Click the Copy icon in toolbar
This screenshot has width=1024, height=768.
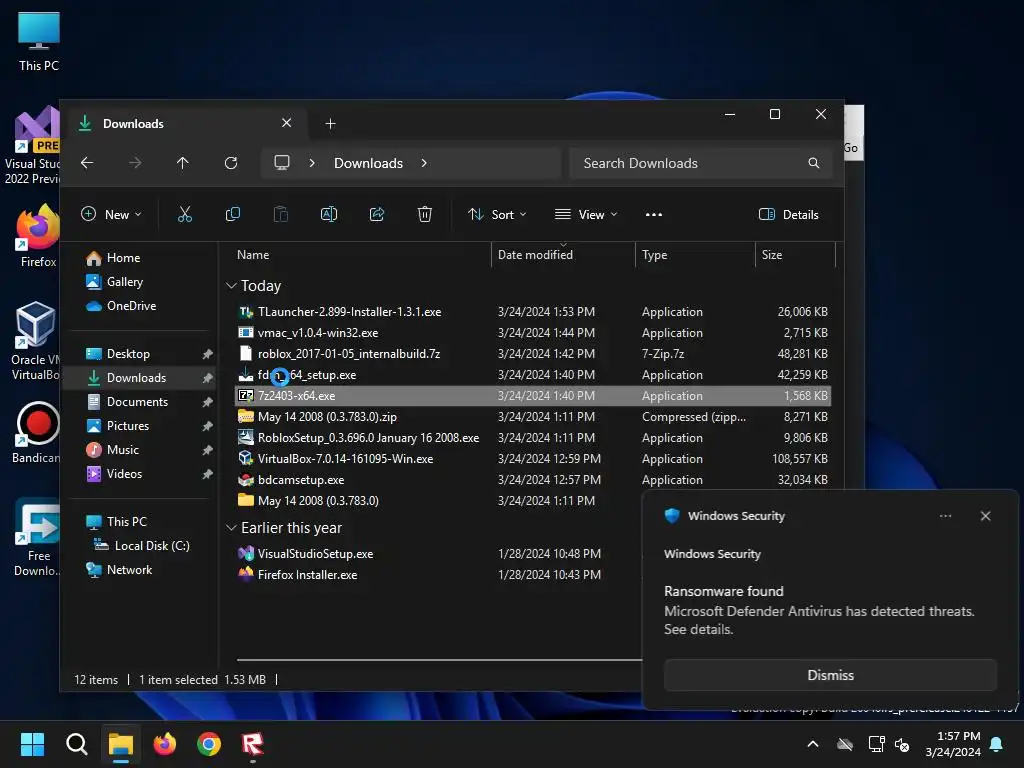[x=232, y=214]
